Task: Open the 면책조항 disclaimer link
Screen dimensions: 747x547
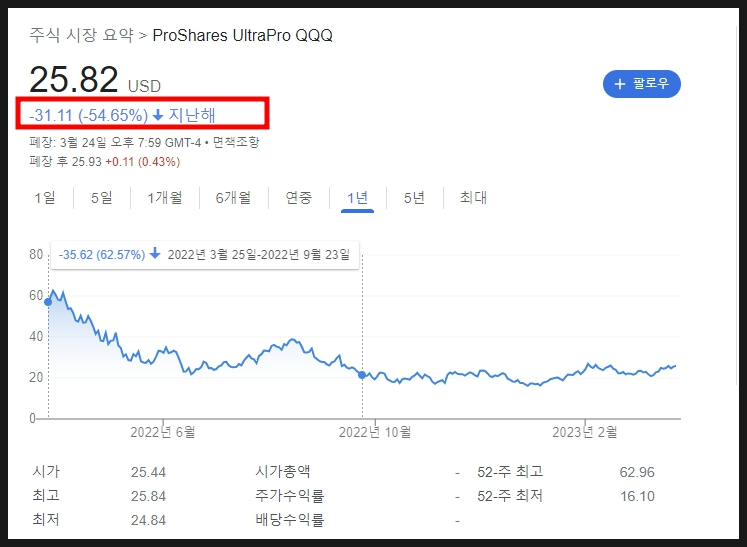Action: coord(236,142)
